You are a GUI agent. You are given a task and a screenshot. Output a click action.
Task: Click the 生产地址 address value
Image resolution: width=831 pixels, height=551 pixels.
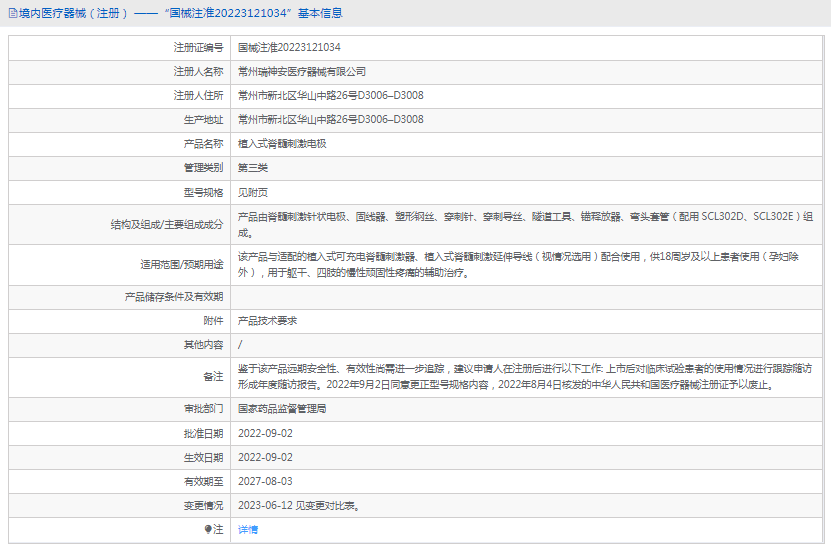(331, 119)
